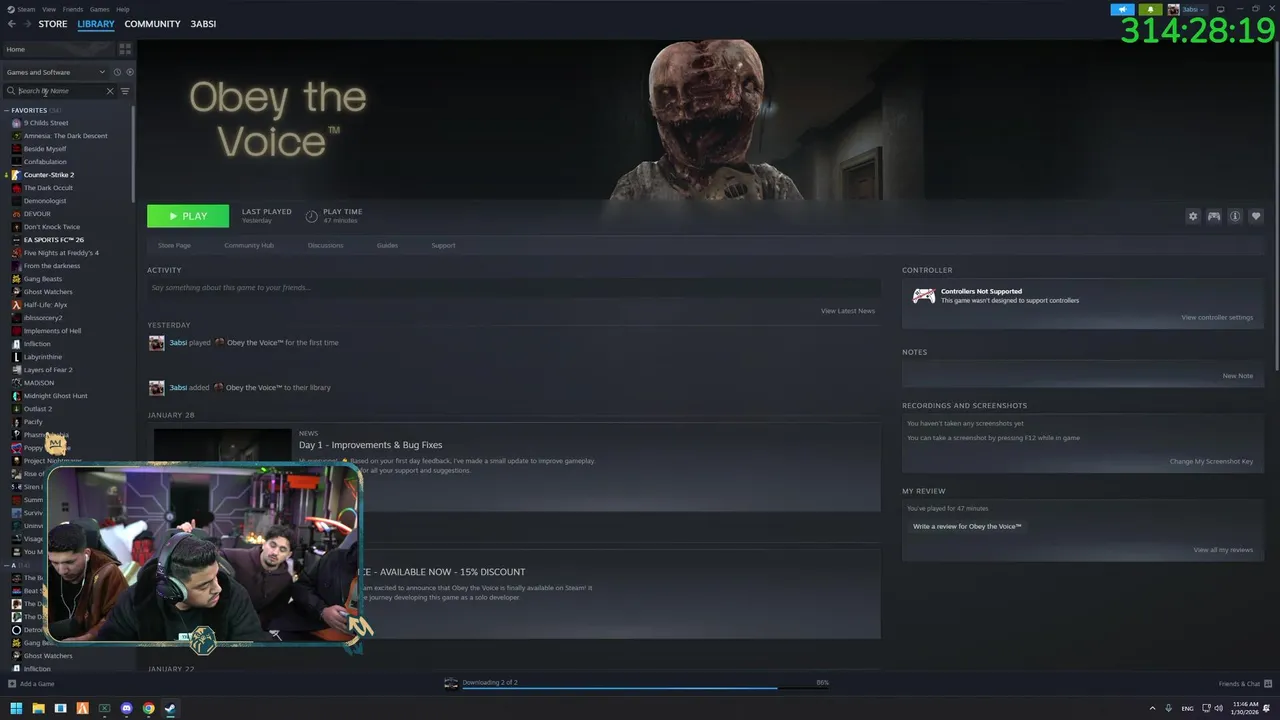Click the plus icon for Add a Game
The image size is (1280, 720).
point(12,684)
